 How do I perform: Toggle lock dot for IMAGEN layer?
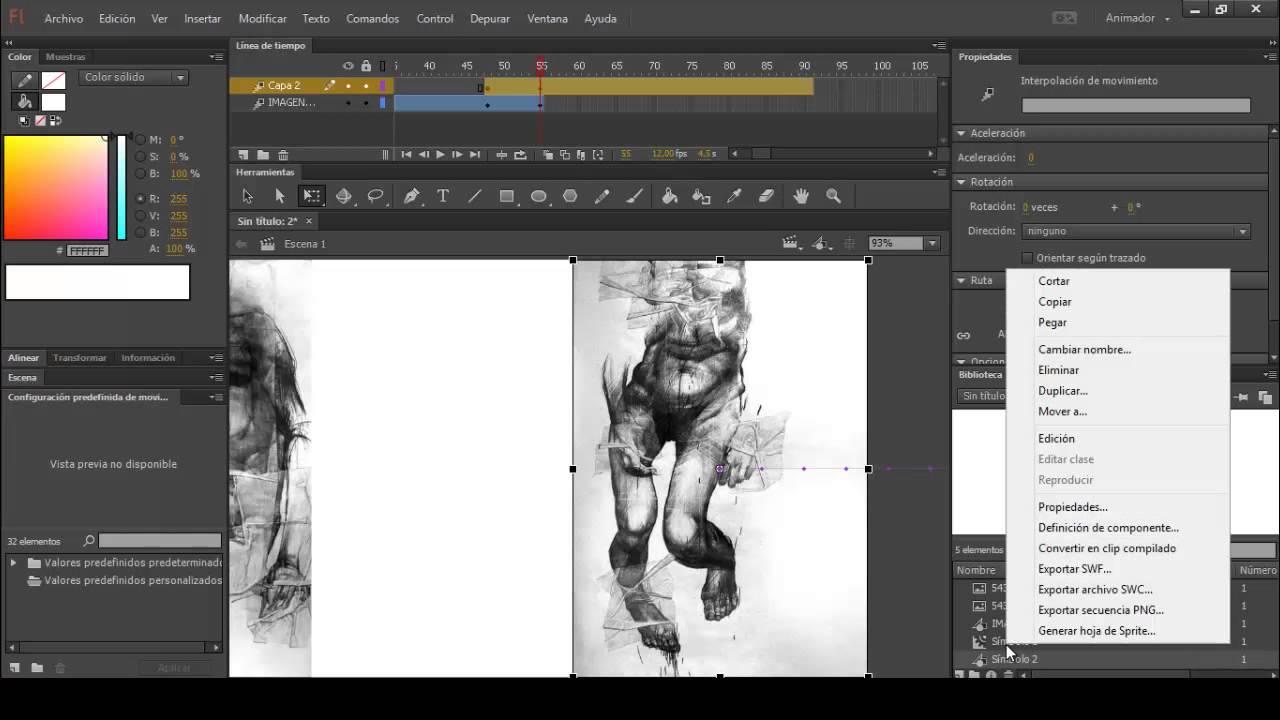tap(366, 103)
